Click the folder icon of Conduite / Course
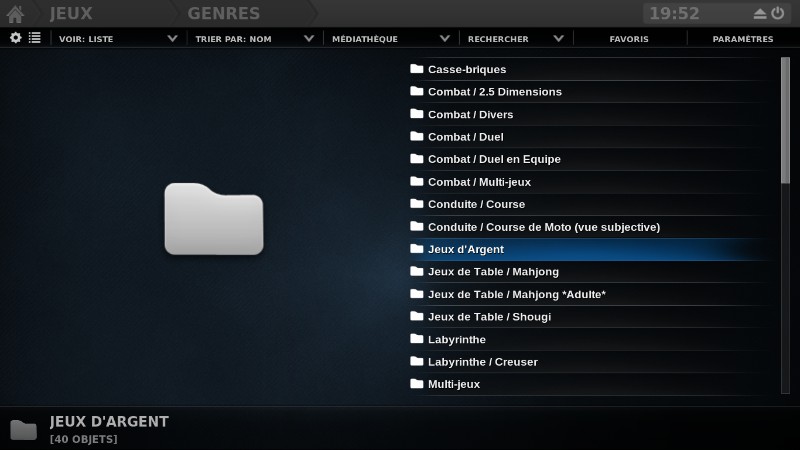800x450 pixels. click(417, 203)
